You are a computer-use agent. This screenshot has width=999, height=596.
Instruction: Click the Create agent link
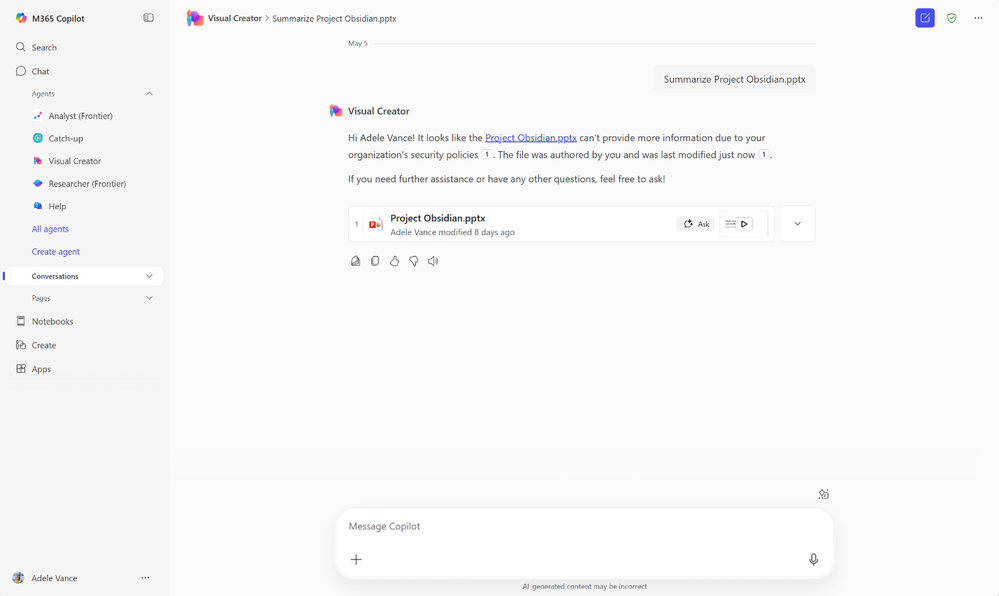click(56, 252)
